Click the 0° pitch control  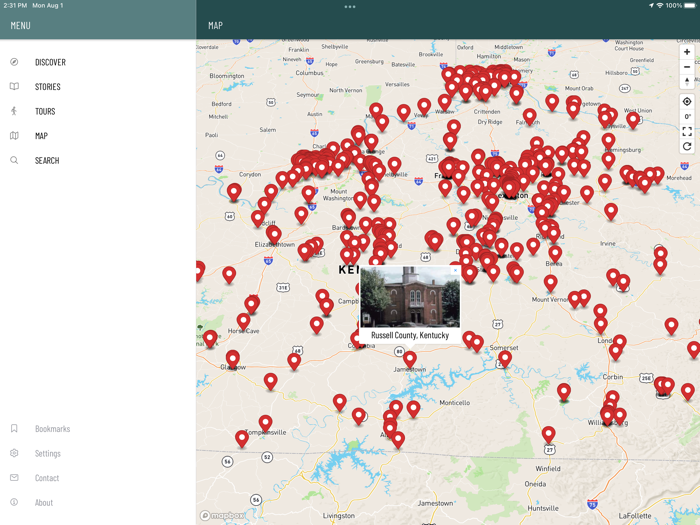click(687, 117)
